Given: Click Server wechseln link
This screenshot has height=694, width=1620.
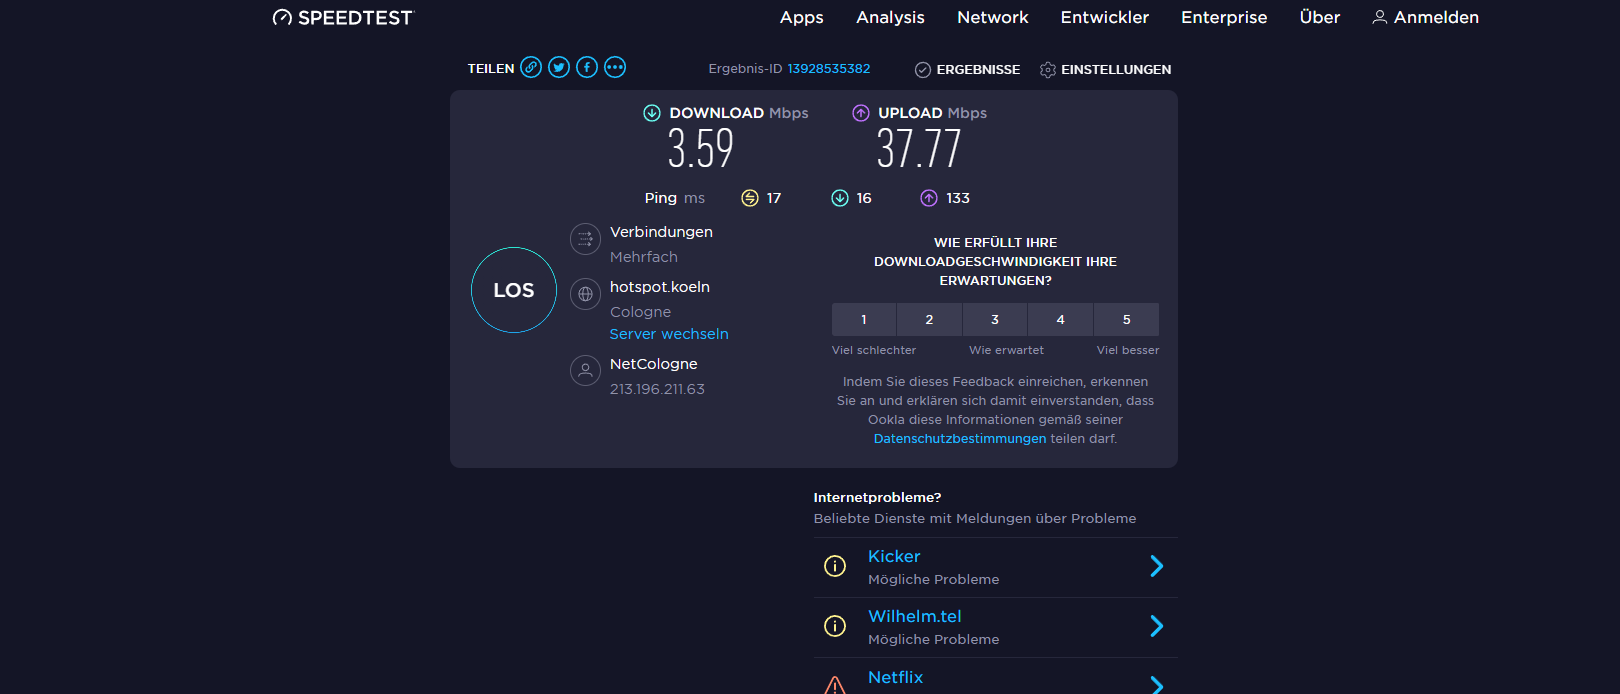Looking at the screenshot, I should pyautogui.click(x=669, y=334).
